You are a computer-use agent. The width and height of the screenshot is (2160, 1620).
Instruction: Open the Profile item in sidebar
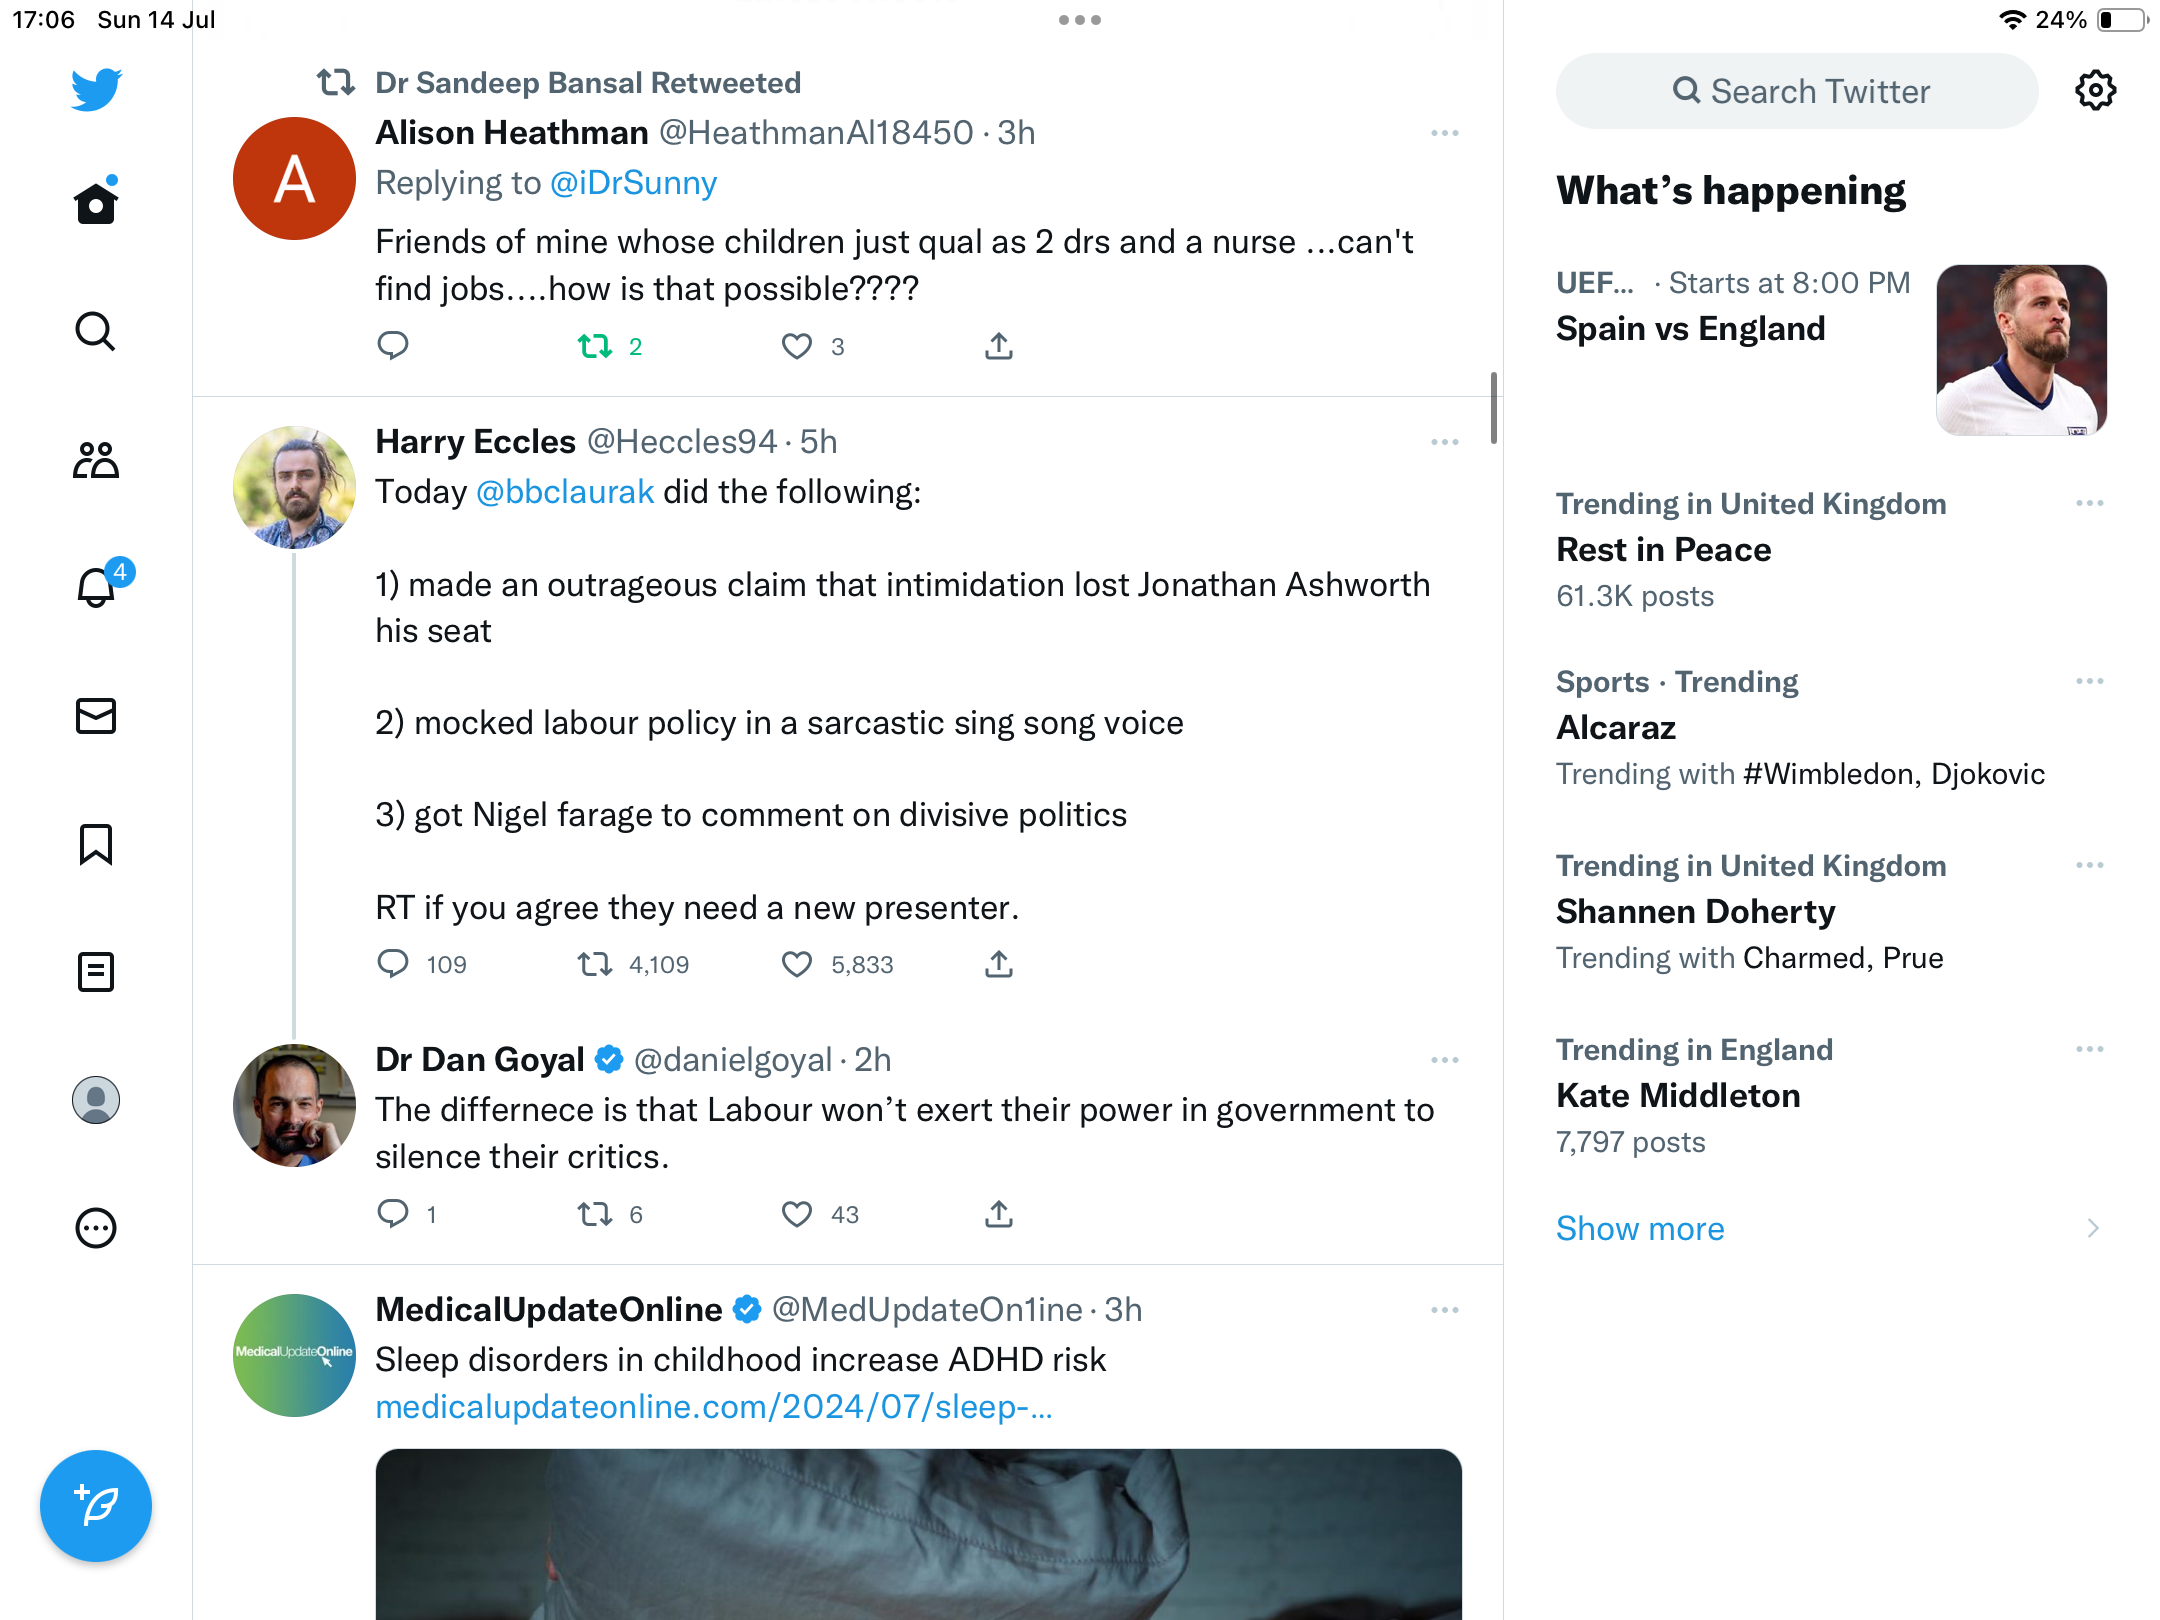tap(96, 1100)
